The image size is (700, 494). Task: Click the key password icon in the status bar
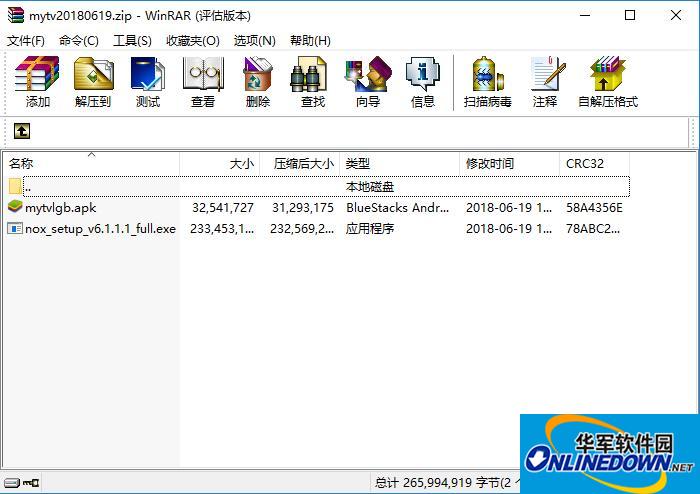(x=31, y=482)
